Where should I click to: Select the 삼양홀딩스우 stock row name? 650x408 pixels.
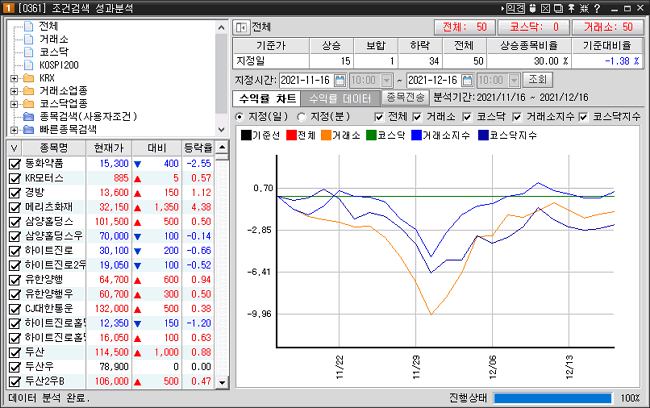click(x=54, y=236)
